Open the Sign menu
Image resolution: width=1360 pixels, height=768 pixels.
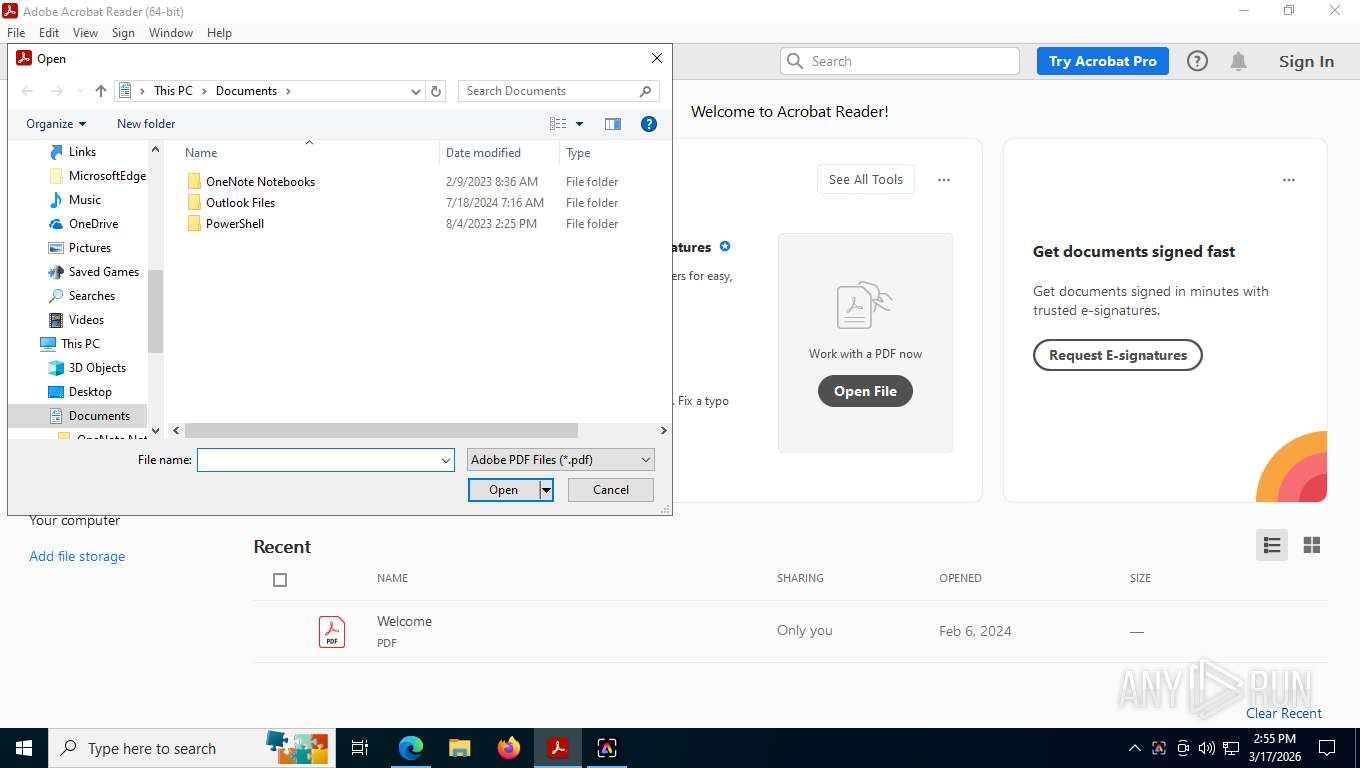coord(123,33)
